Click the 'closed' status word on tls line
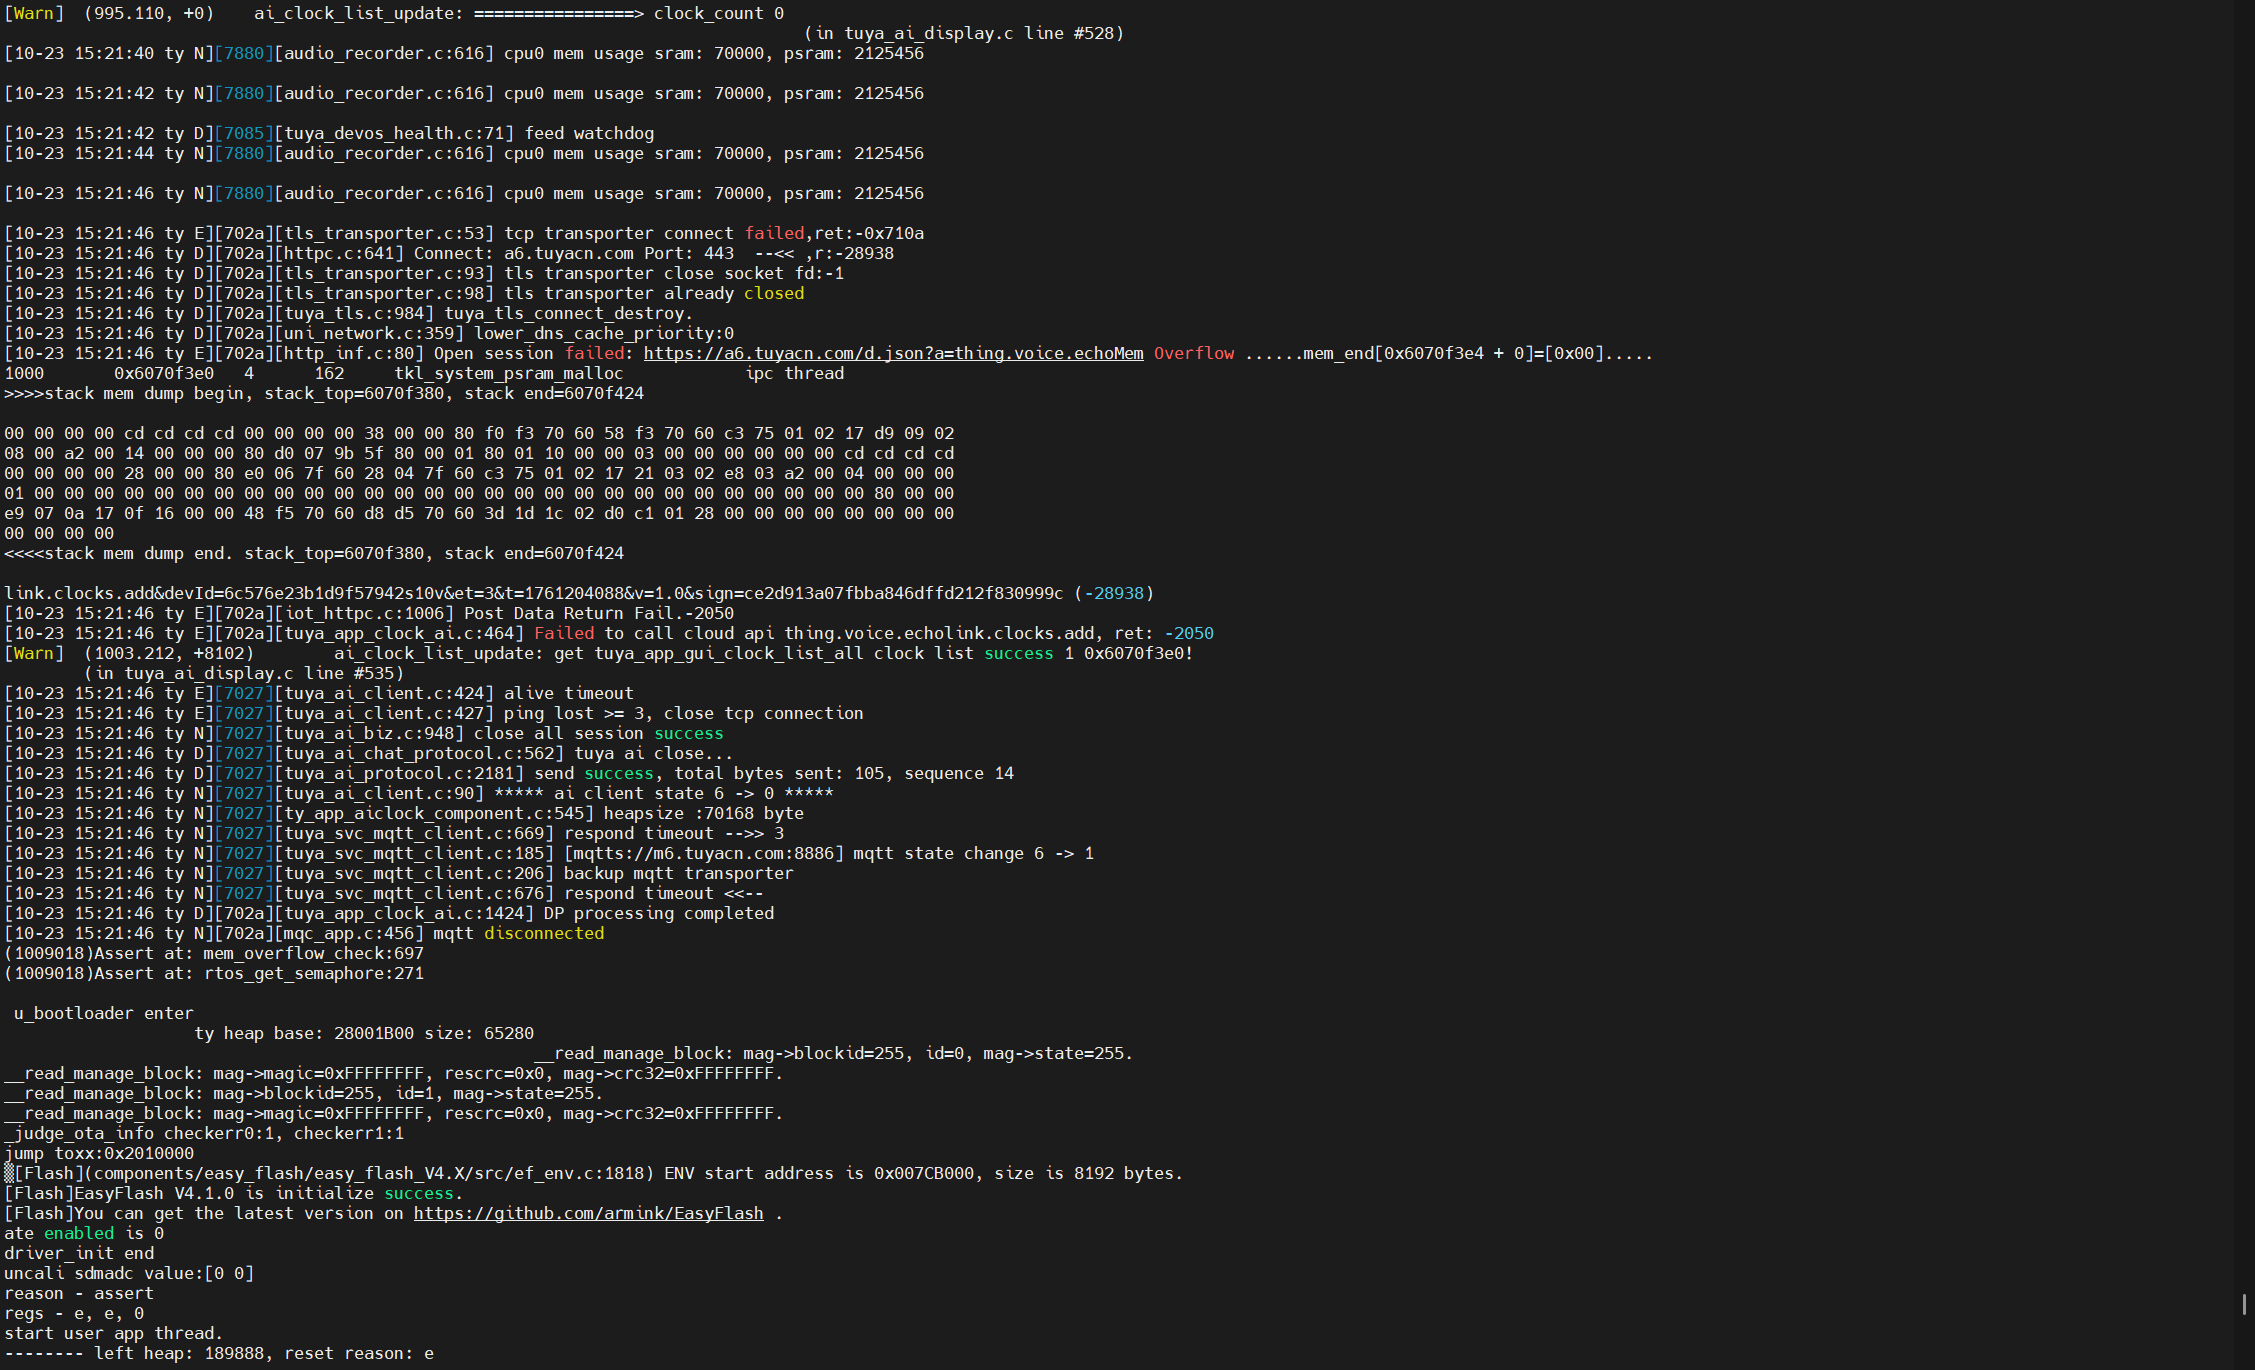The height and width of the screenshot is (1370, 2255). coord(774,293)
